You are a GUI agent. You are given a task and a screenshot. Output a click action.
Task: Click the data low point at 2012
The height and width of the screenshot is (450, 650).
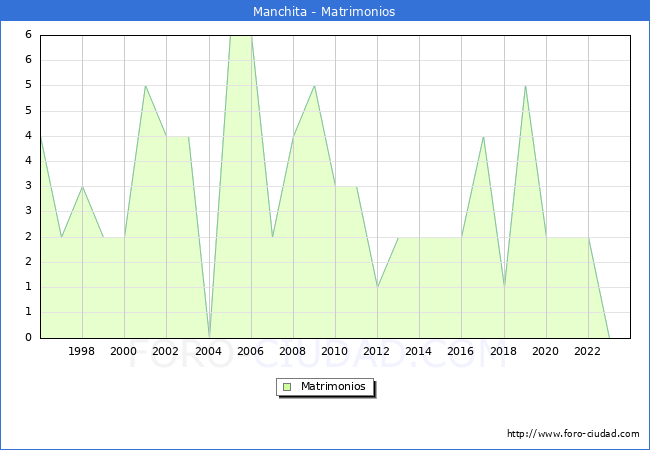(377, 287)
